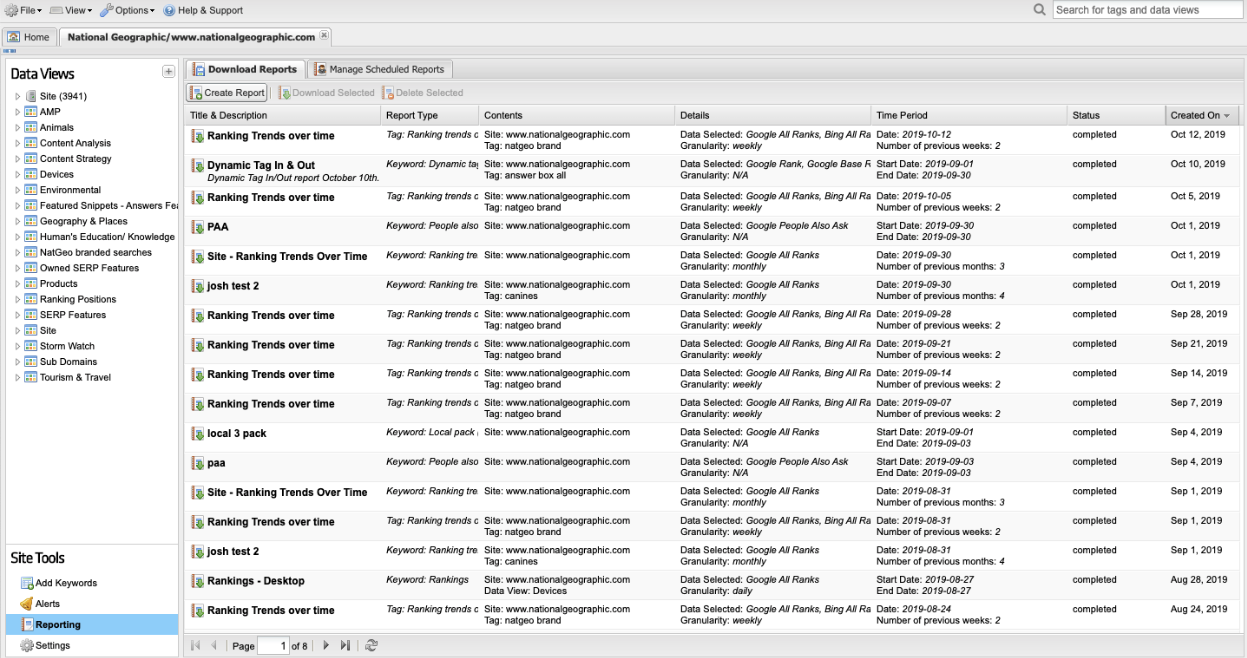Screen dimensions: 1247x658
Task: Switch to Manage Scheduled Reports tab
Action: (x=379, y=70)
